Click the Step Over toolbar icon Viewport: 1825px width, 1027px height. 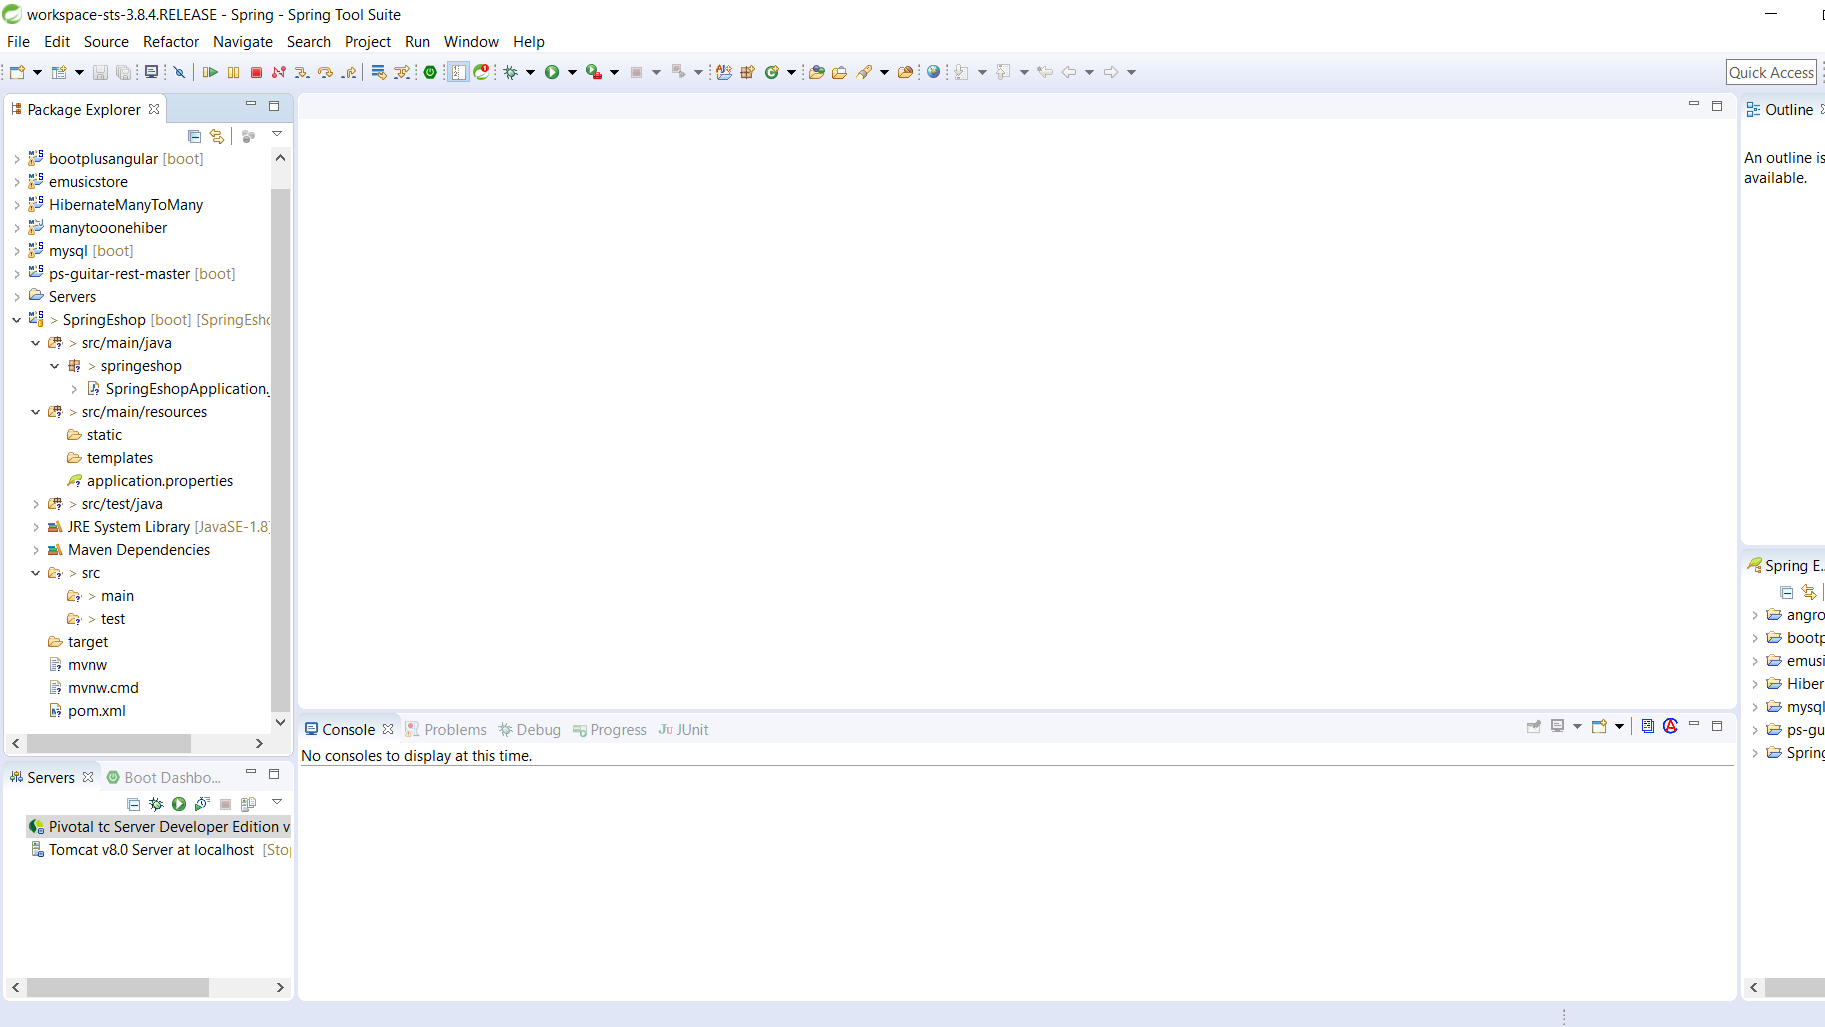(325, 72)
